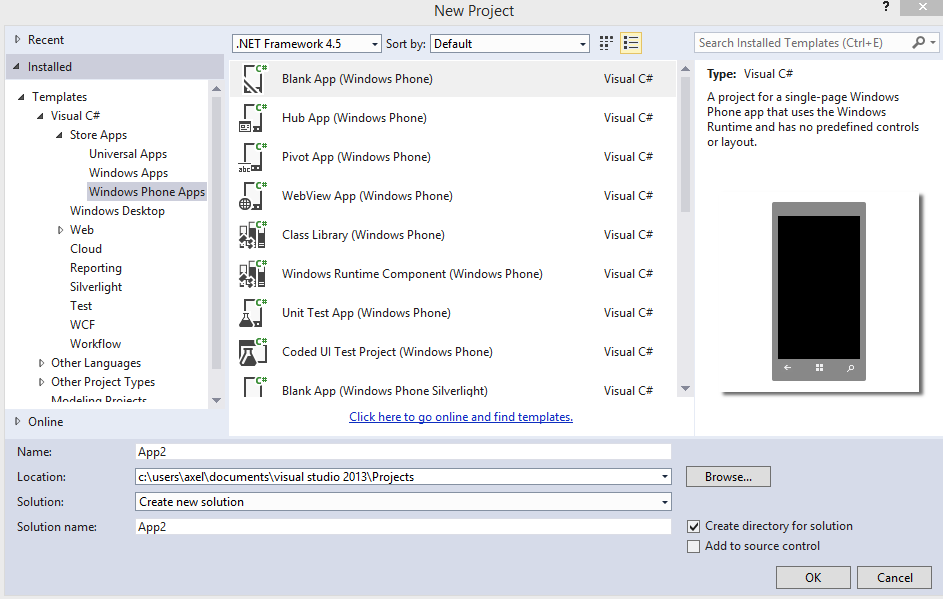Collapse the Store Apps tree node

(x=59, y=135)
